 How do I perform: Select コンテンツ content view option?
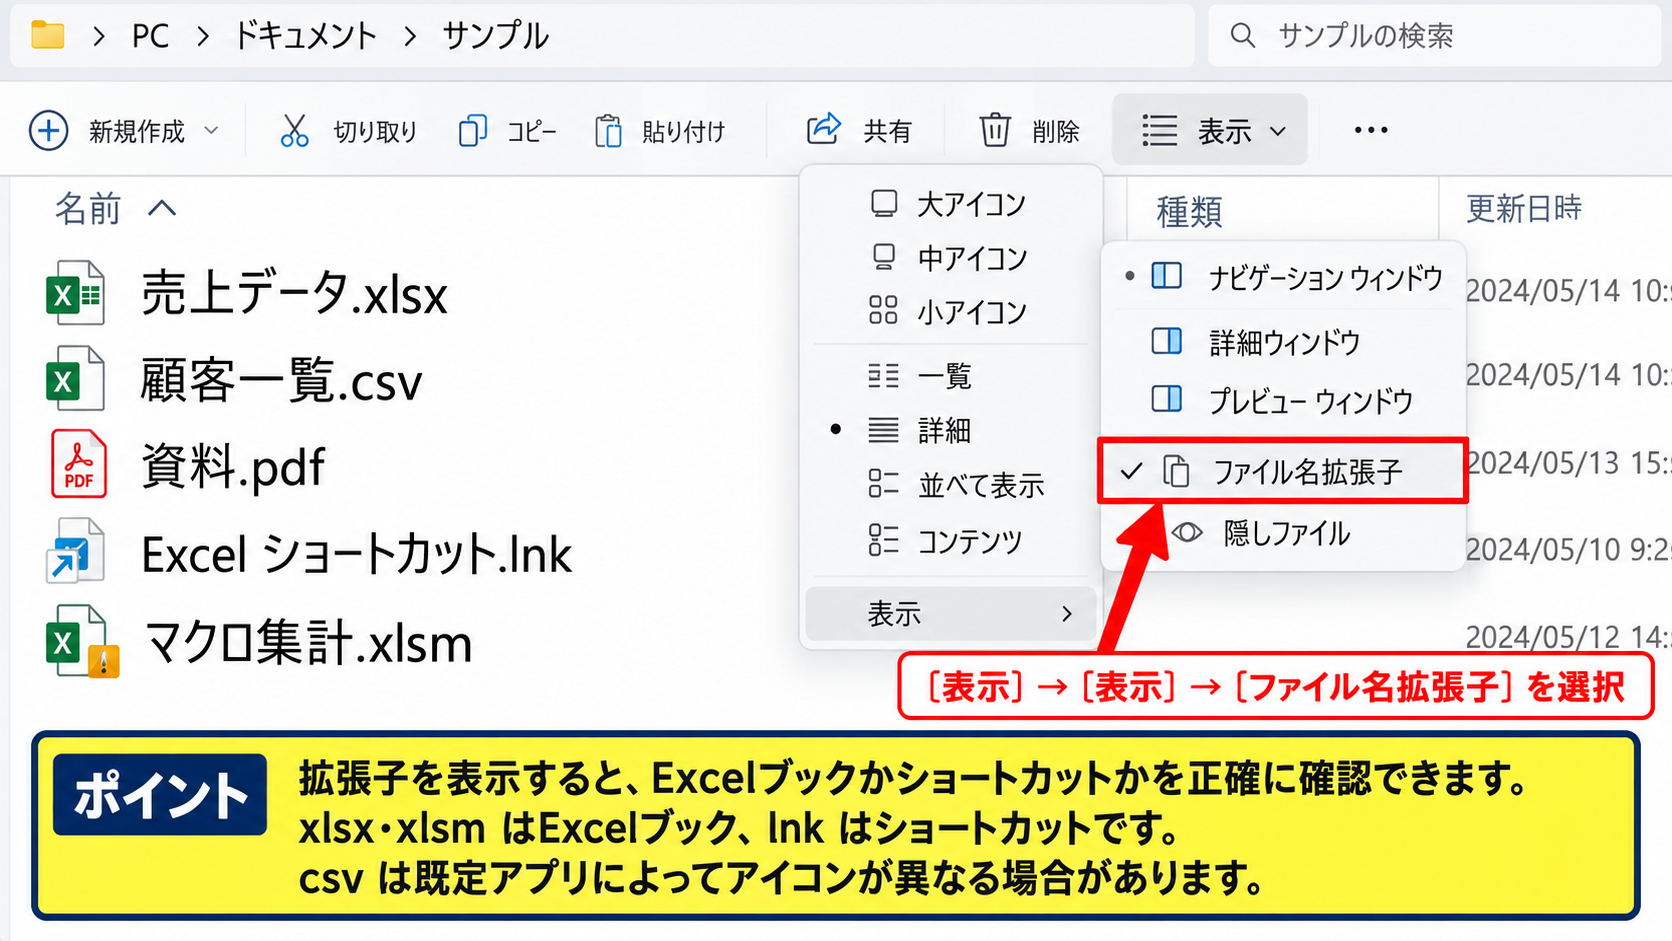click(951, 541)
